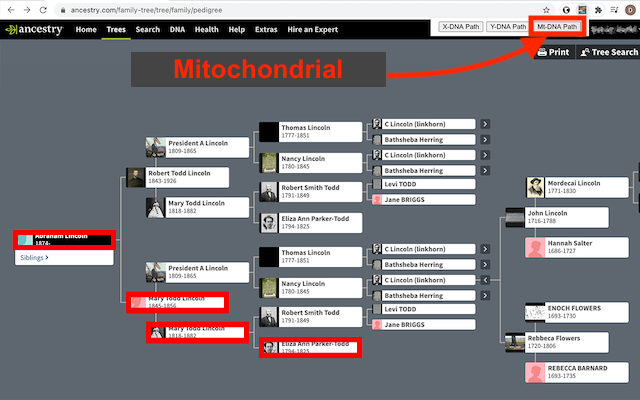640x400 pixels.
Task: Click the Print button label
Action: click(x=559, y=52)
